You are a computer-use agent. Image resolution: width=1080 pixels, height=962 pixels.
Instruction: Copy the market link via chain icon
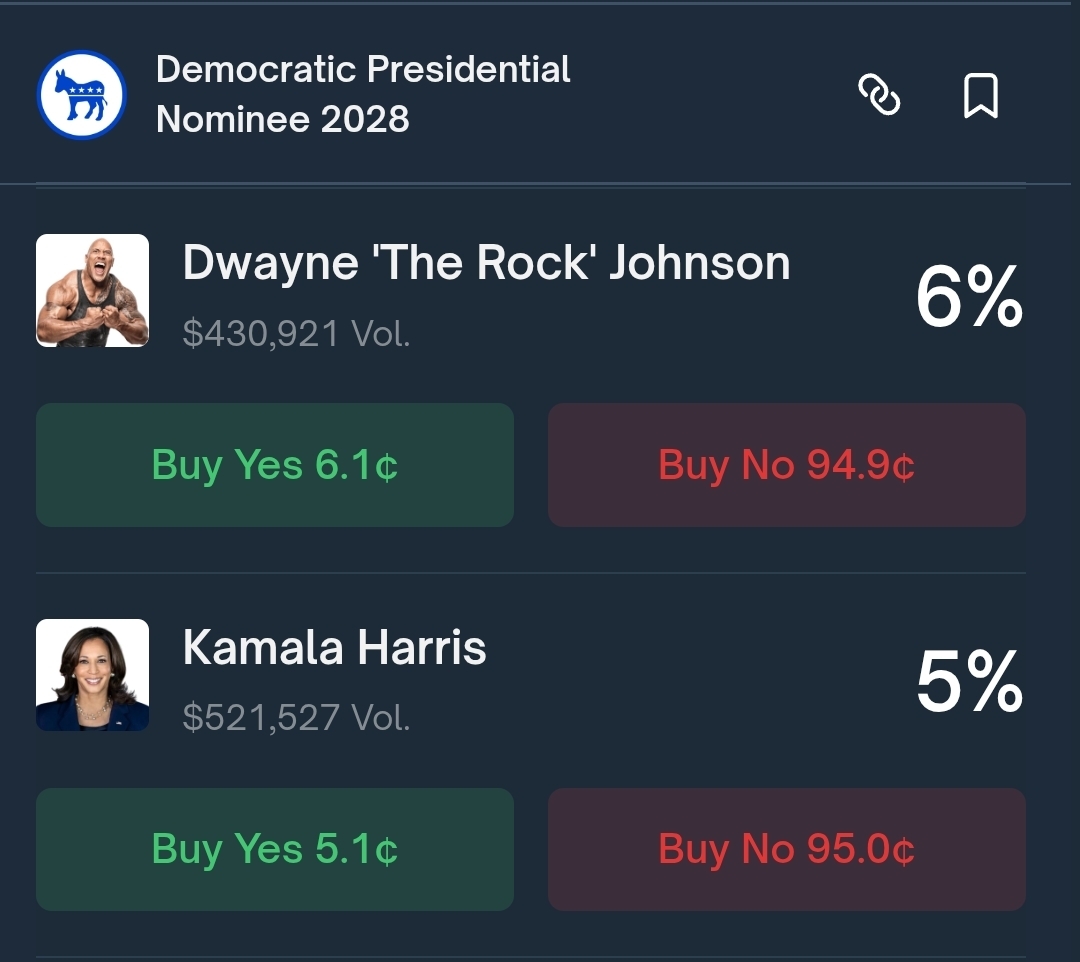tap(879, 96)
